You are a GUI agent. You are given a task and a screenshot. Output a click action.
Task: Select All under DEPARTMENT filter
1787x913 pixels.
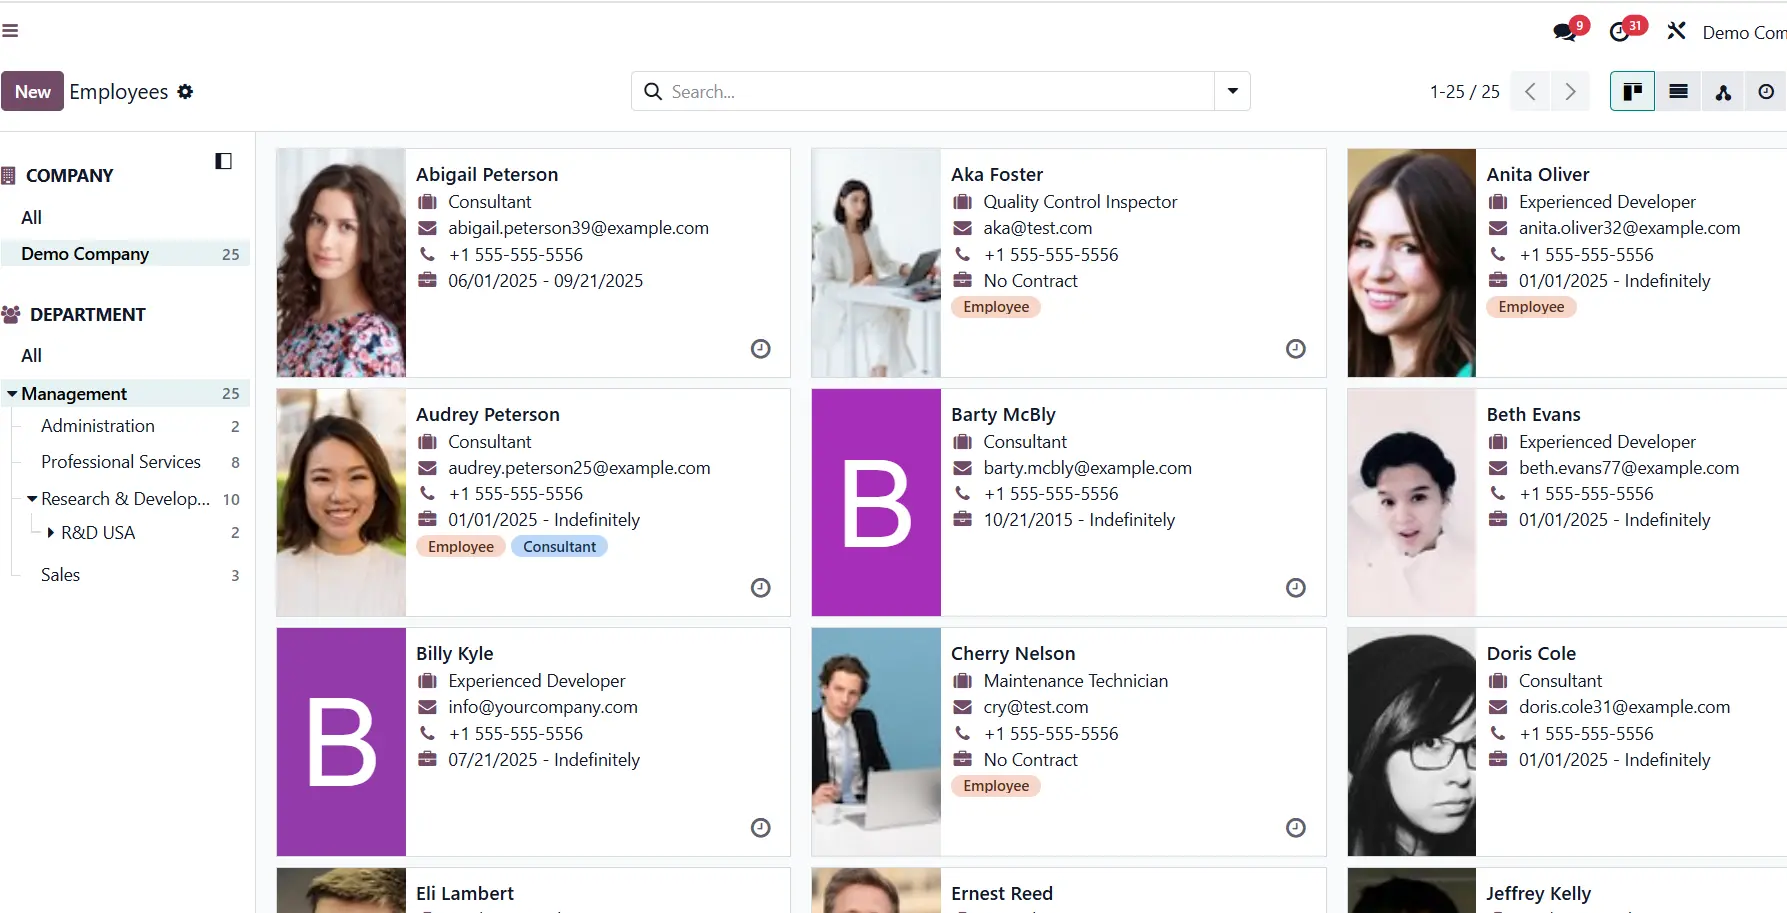[32, 356]
